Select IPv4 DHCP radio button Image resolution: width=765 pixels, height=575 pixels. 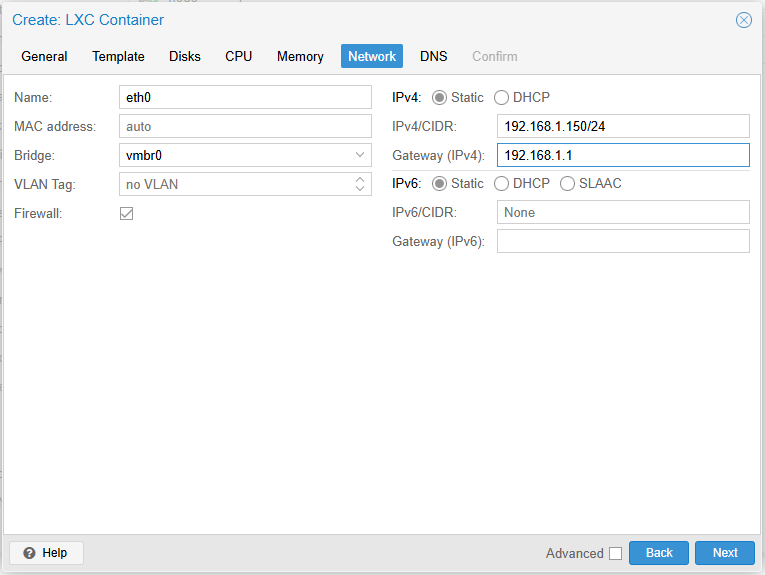coord(501,98)
